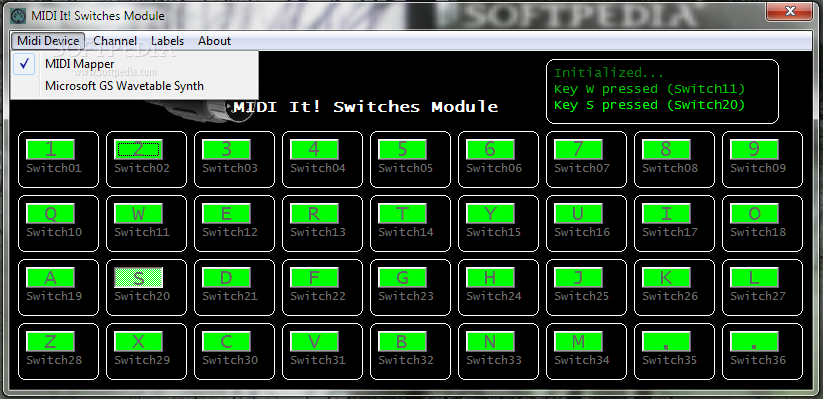Image resolution: width=823 pixels, height=399 pixels.
Task: Fire the D button for Switch21
Action: (x=226, y=278)
